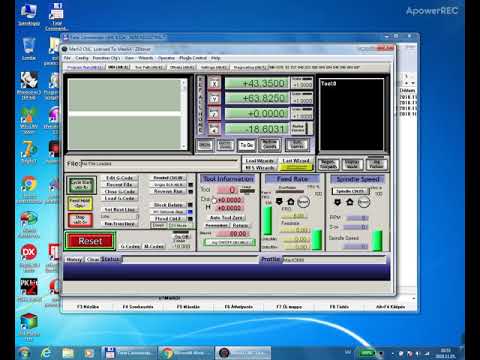
Task: Open the Operator menu
Action: click(x=166, y=58)
